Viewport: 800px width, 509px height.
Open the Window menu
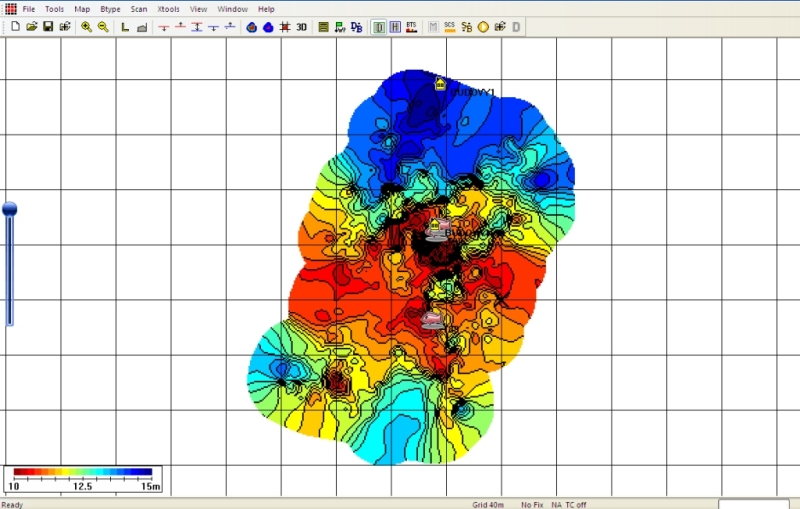point(233,9)
